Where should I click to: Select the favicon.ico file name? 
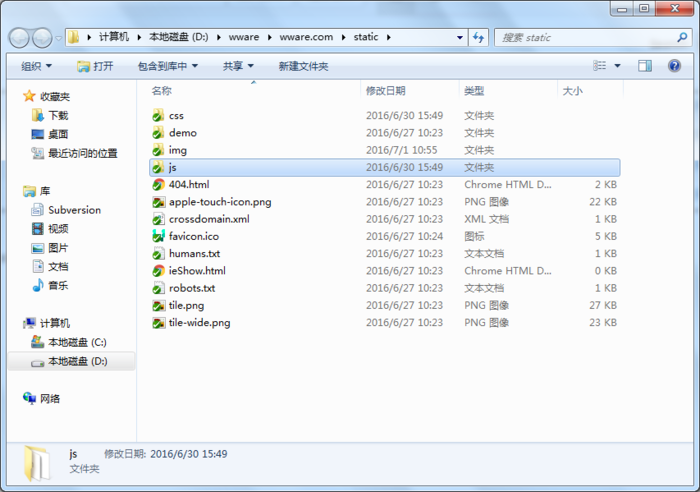[194, 236]
